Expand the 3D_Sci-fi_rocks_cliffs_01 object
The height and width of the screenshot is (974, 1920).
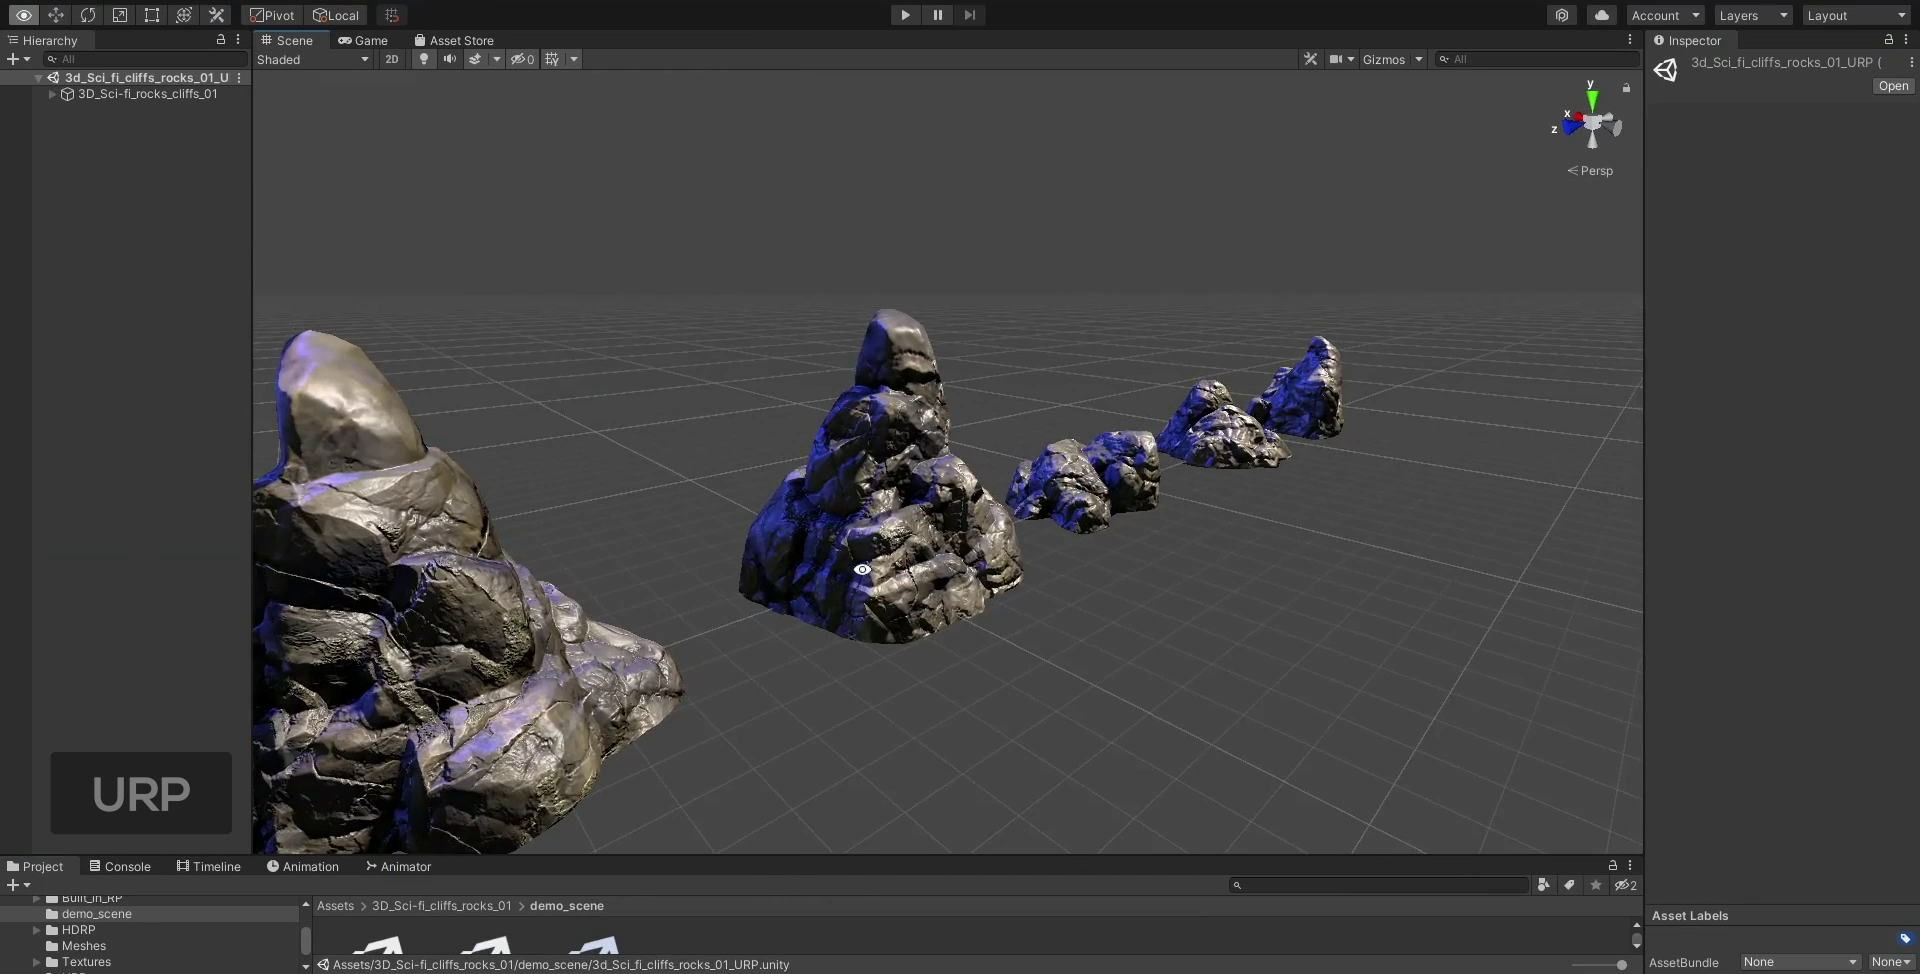[52, 94]
